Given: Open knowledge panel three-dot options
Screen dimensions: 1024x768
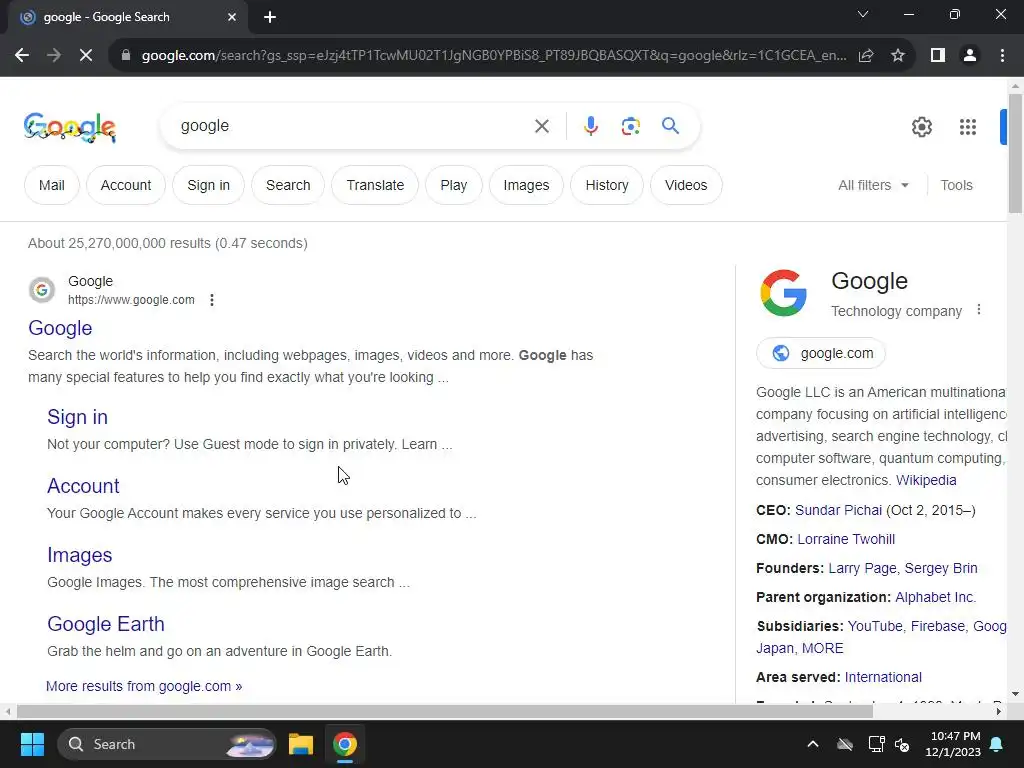Looking at the screenshot, I should [978, 310].
